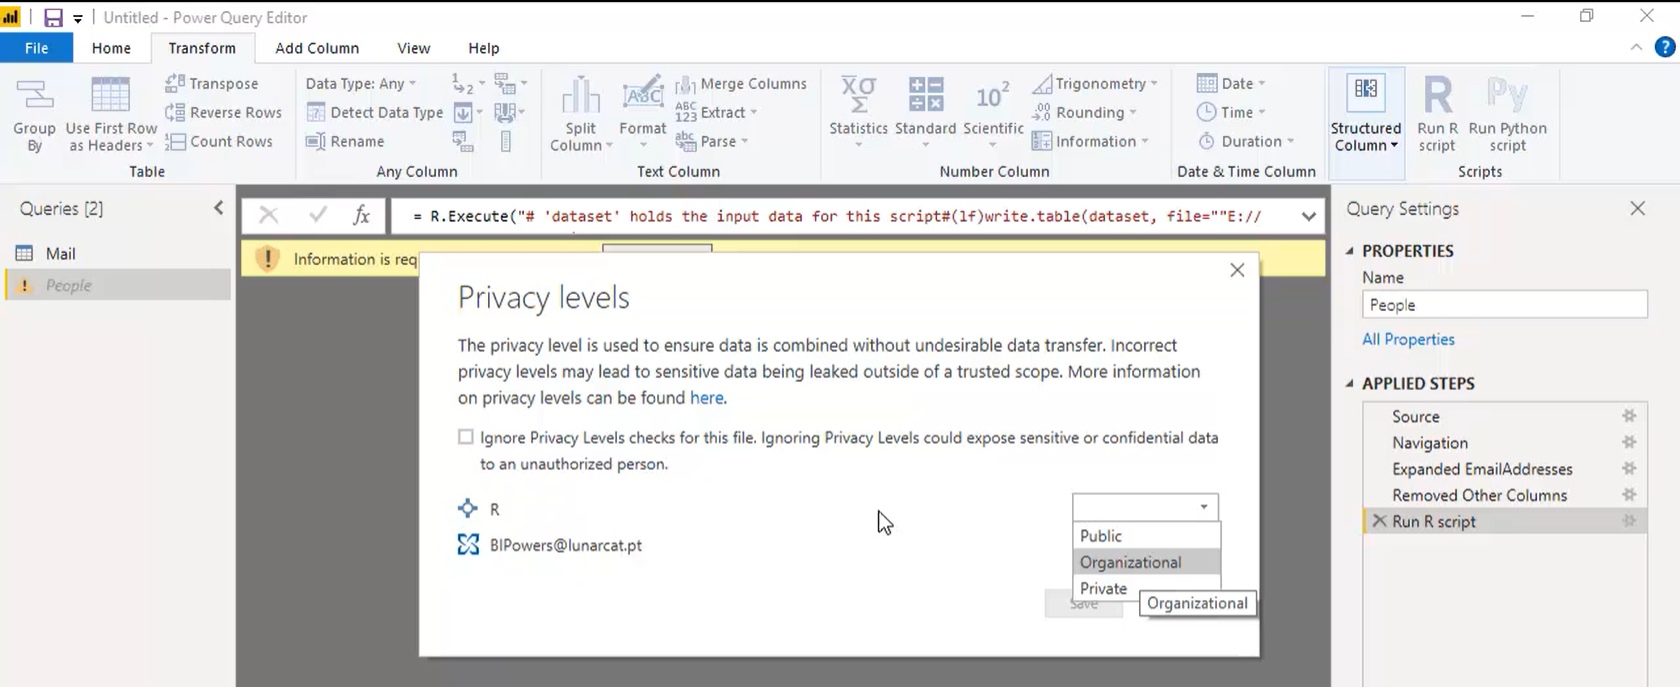1680x687 pixels.
Task: Click the Run Python script icon
Action: point(1507,95)
